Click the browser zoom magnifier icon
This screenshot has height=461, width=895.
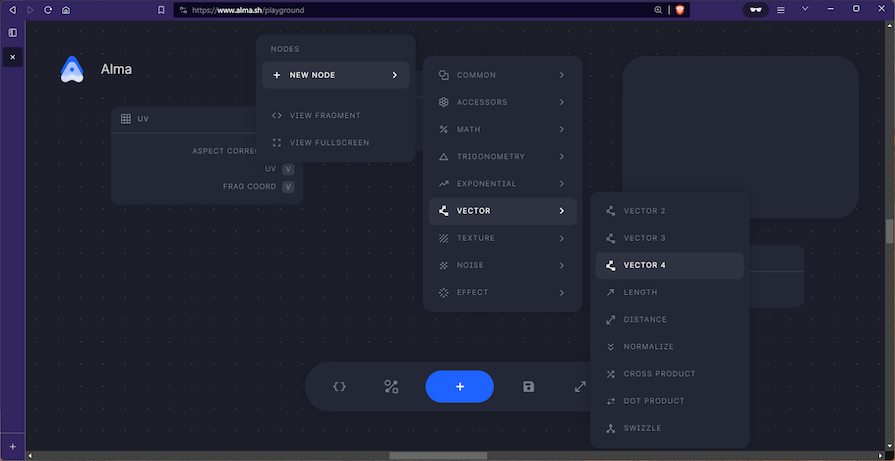(x=658, y=9)
